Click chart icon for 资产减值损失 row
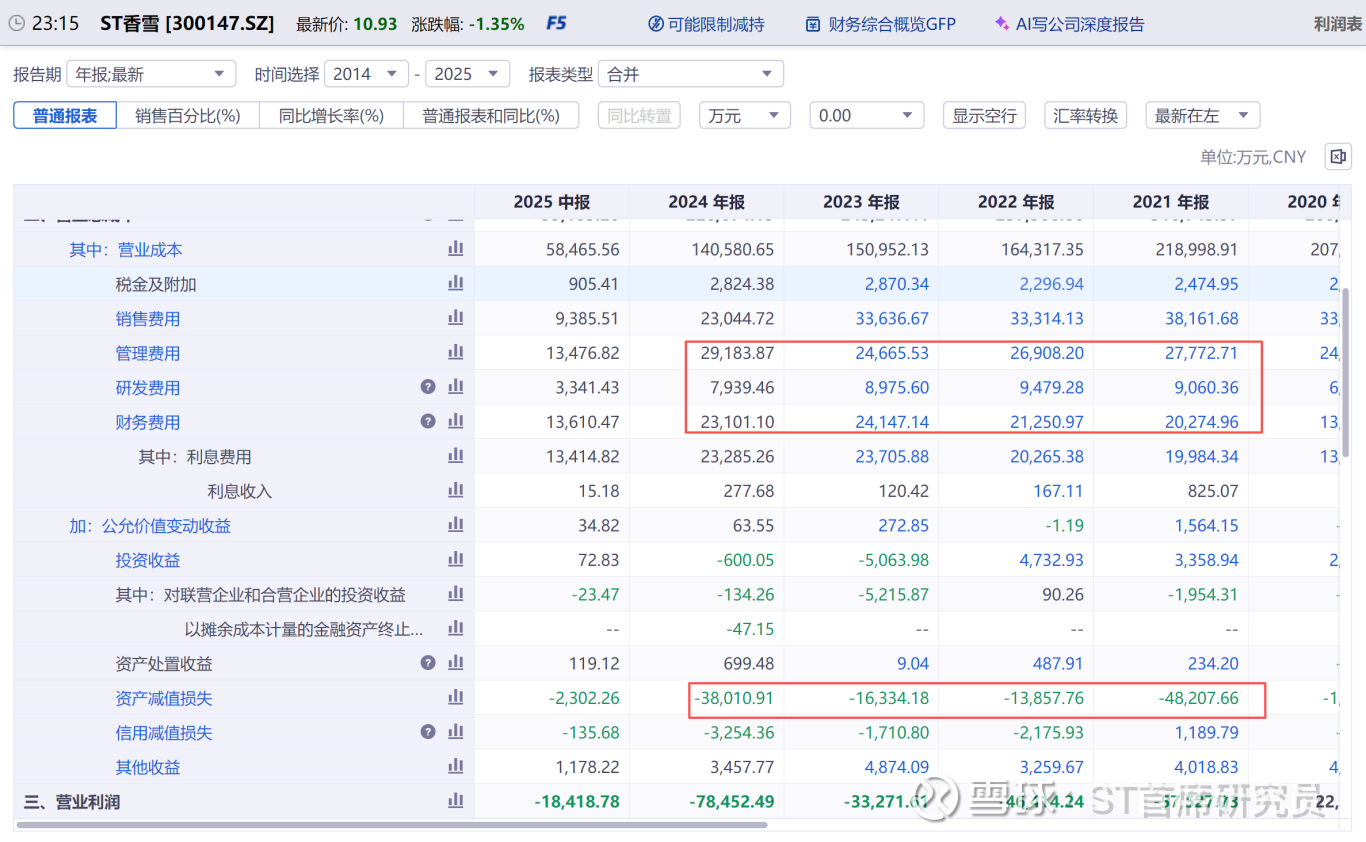Viewport: 1366px width, 842px height. click(456, 698)
